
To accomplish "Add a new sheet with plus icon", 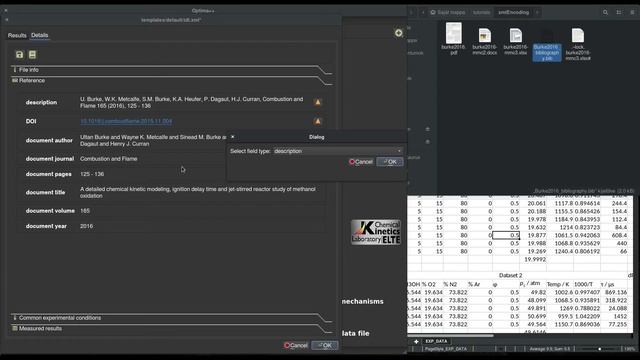I will click(416, 341).
